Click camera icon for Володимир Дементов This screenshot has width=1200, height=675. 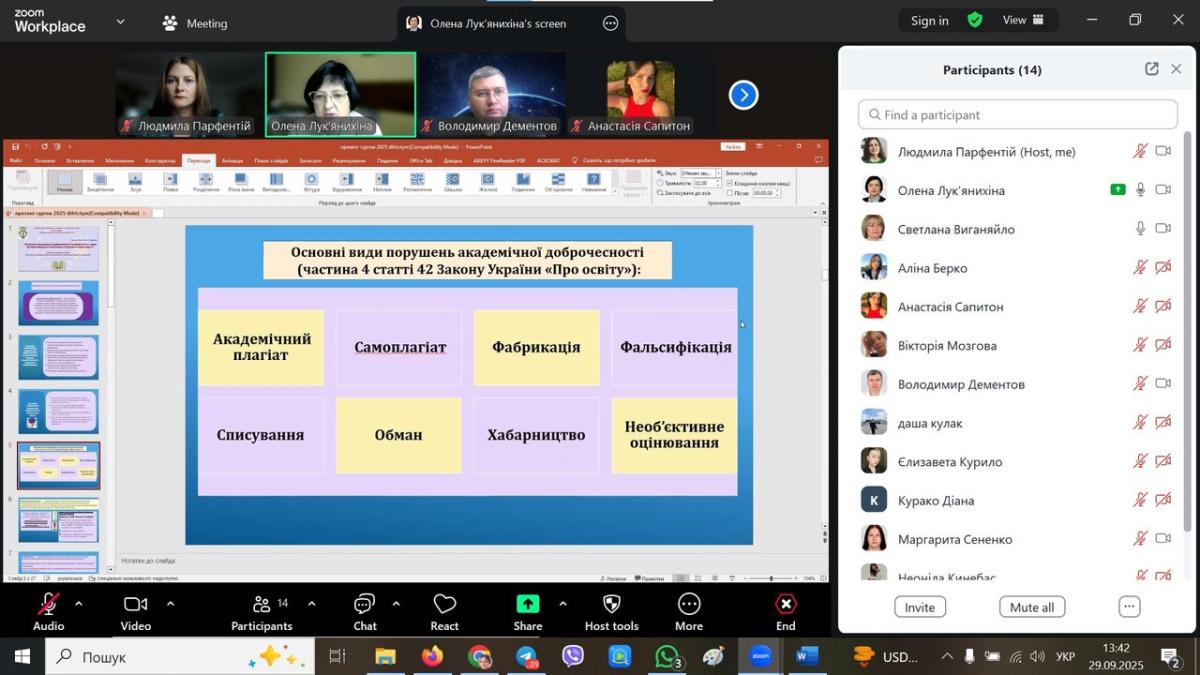[x=1163, y=384]
